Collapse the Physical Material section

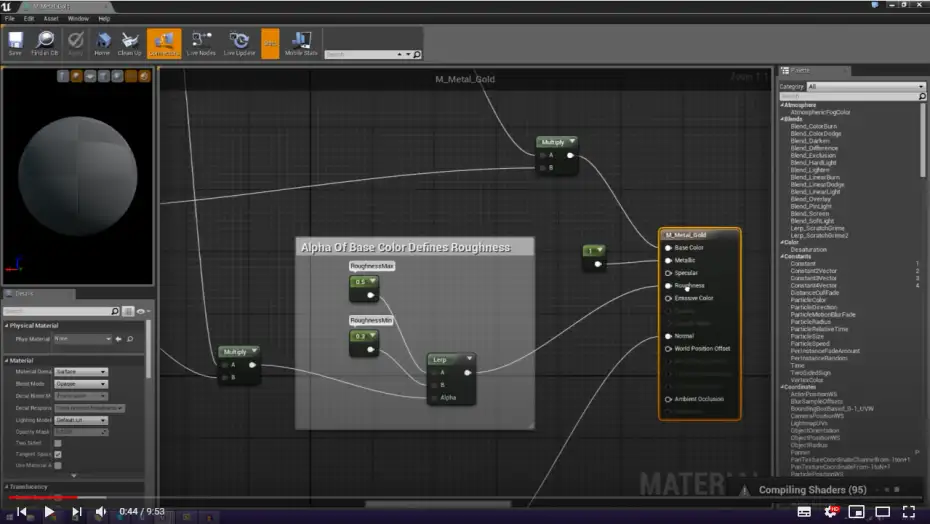[7, 326]
